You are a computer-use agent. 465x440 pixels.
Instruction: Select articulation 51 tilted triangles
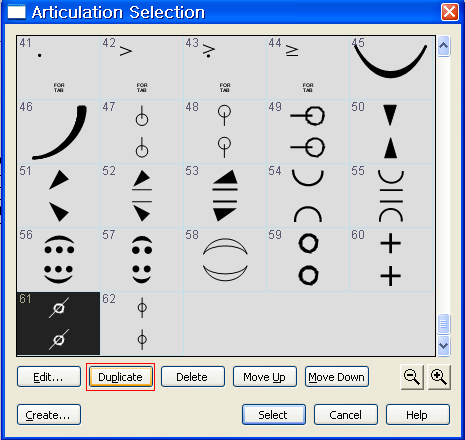click(x=59, y=196)
